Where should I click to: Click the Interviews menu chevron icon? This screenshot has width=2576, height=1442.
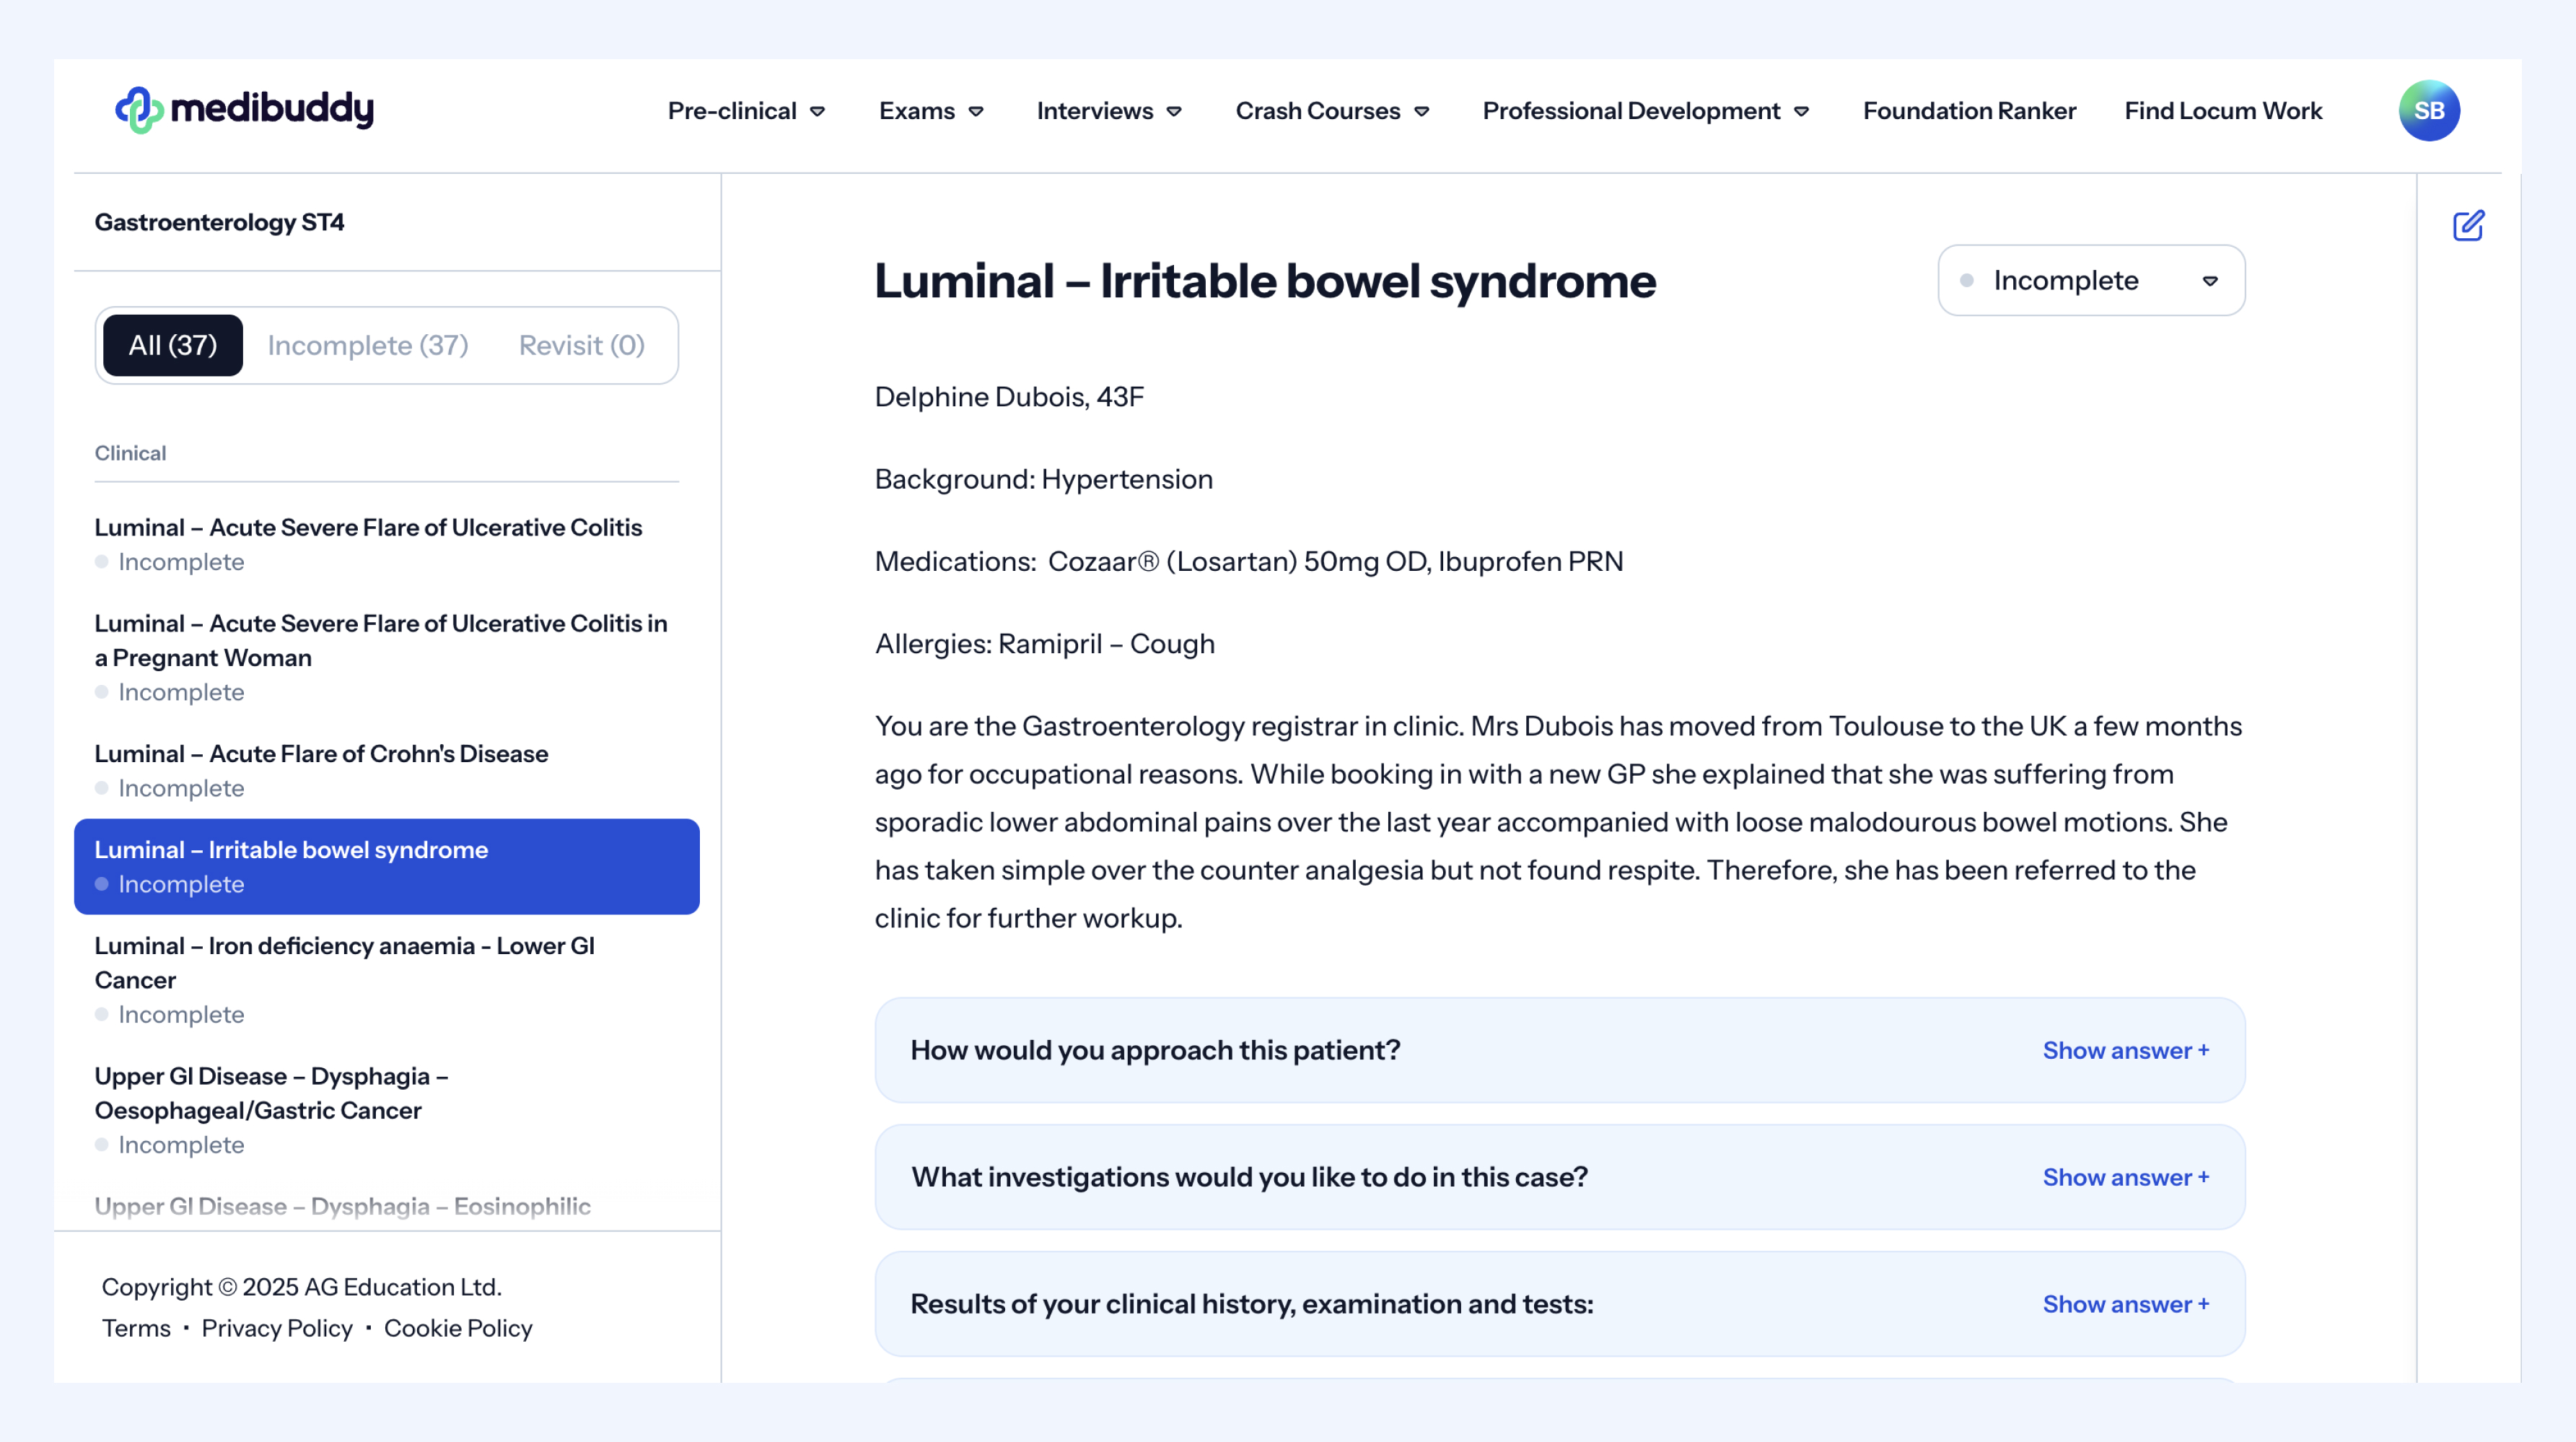(x=1174, y=112)
